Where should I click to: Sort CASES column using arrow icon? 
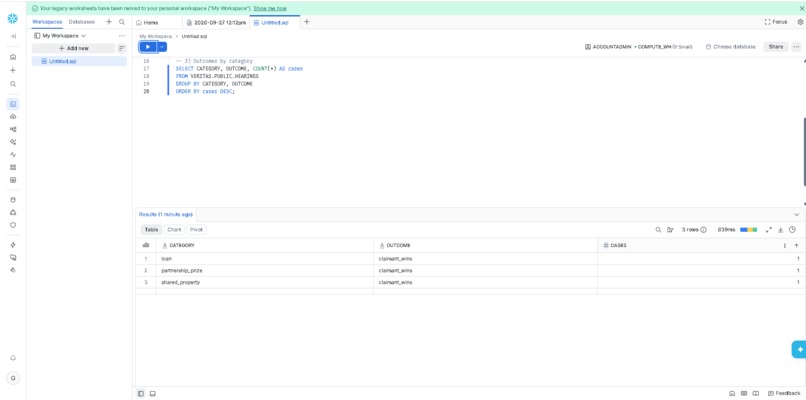797,246
